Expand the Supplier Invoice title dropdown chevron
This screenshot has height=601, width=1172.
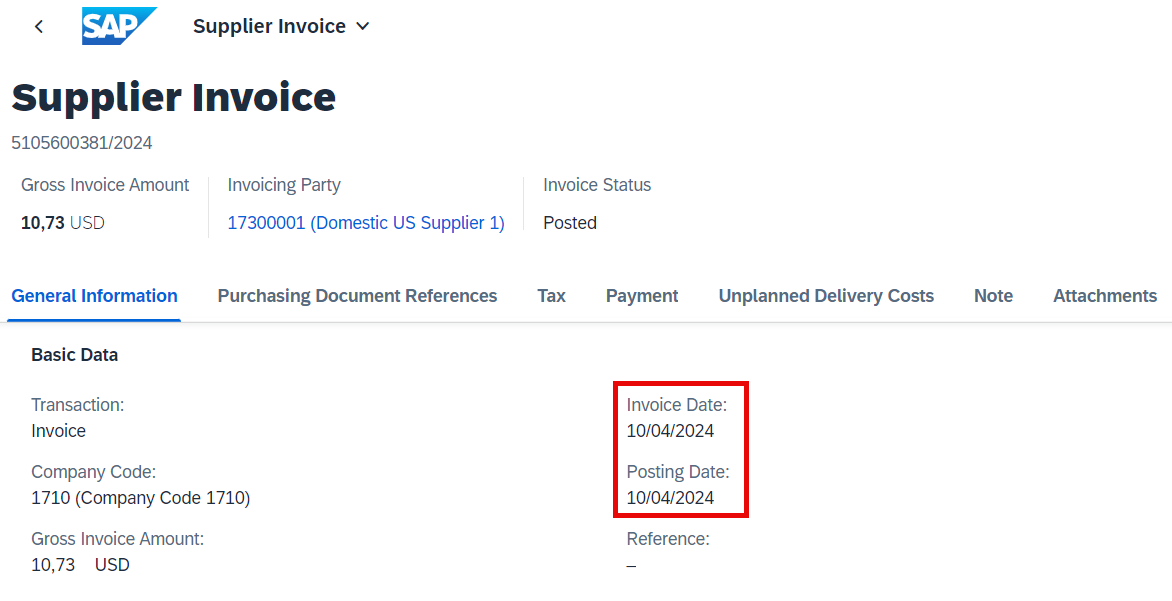tap(363, 26)
